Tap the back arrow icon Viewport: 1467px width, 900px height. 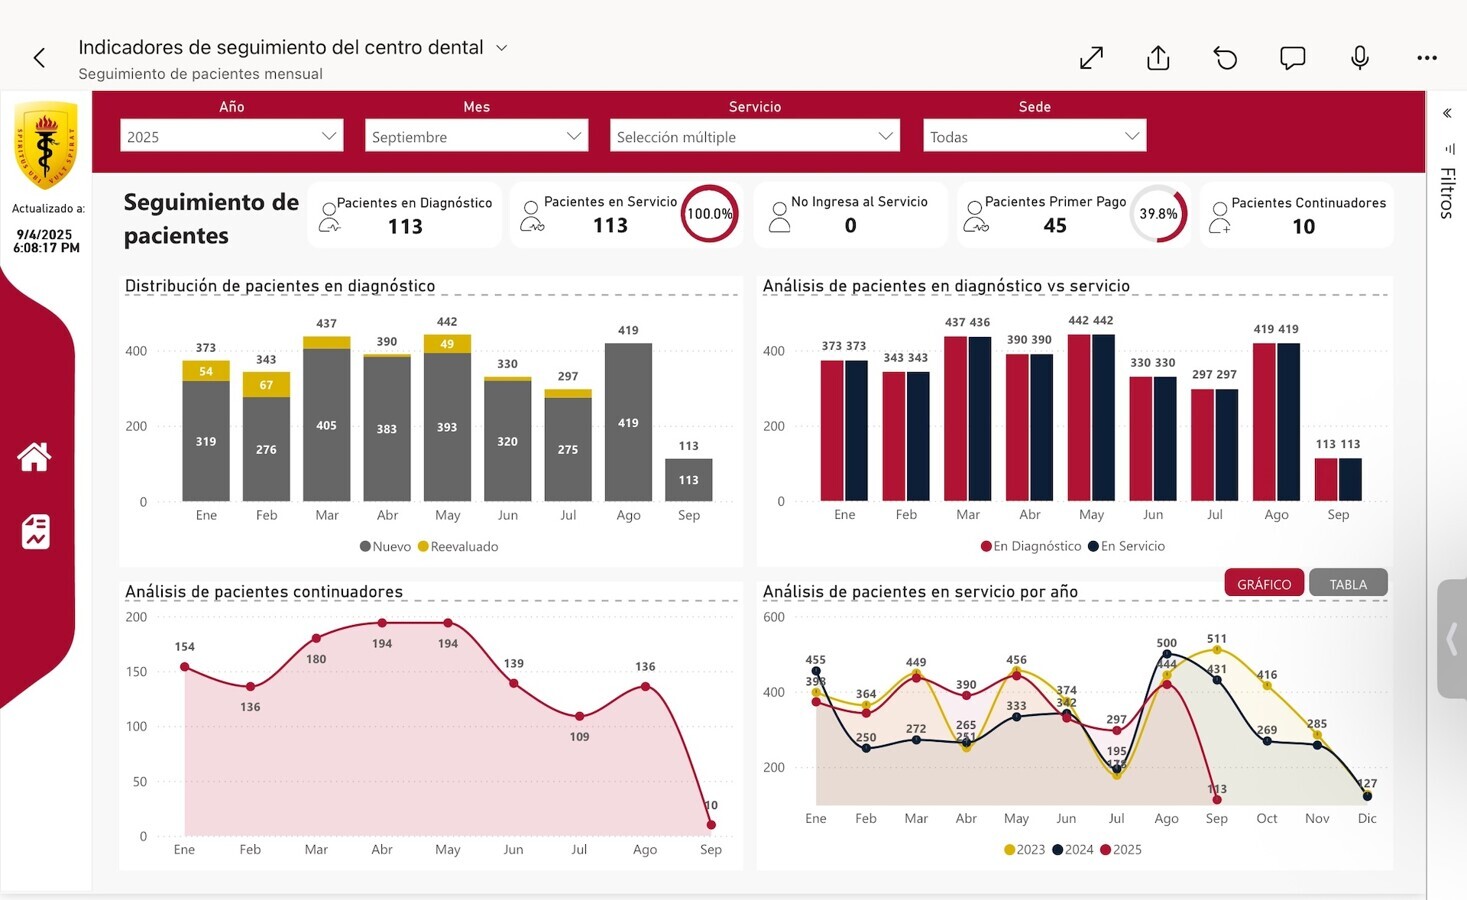tap(39, 58)
